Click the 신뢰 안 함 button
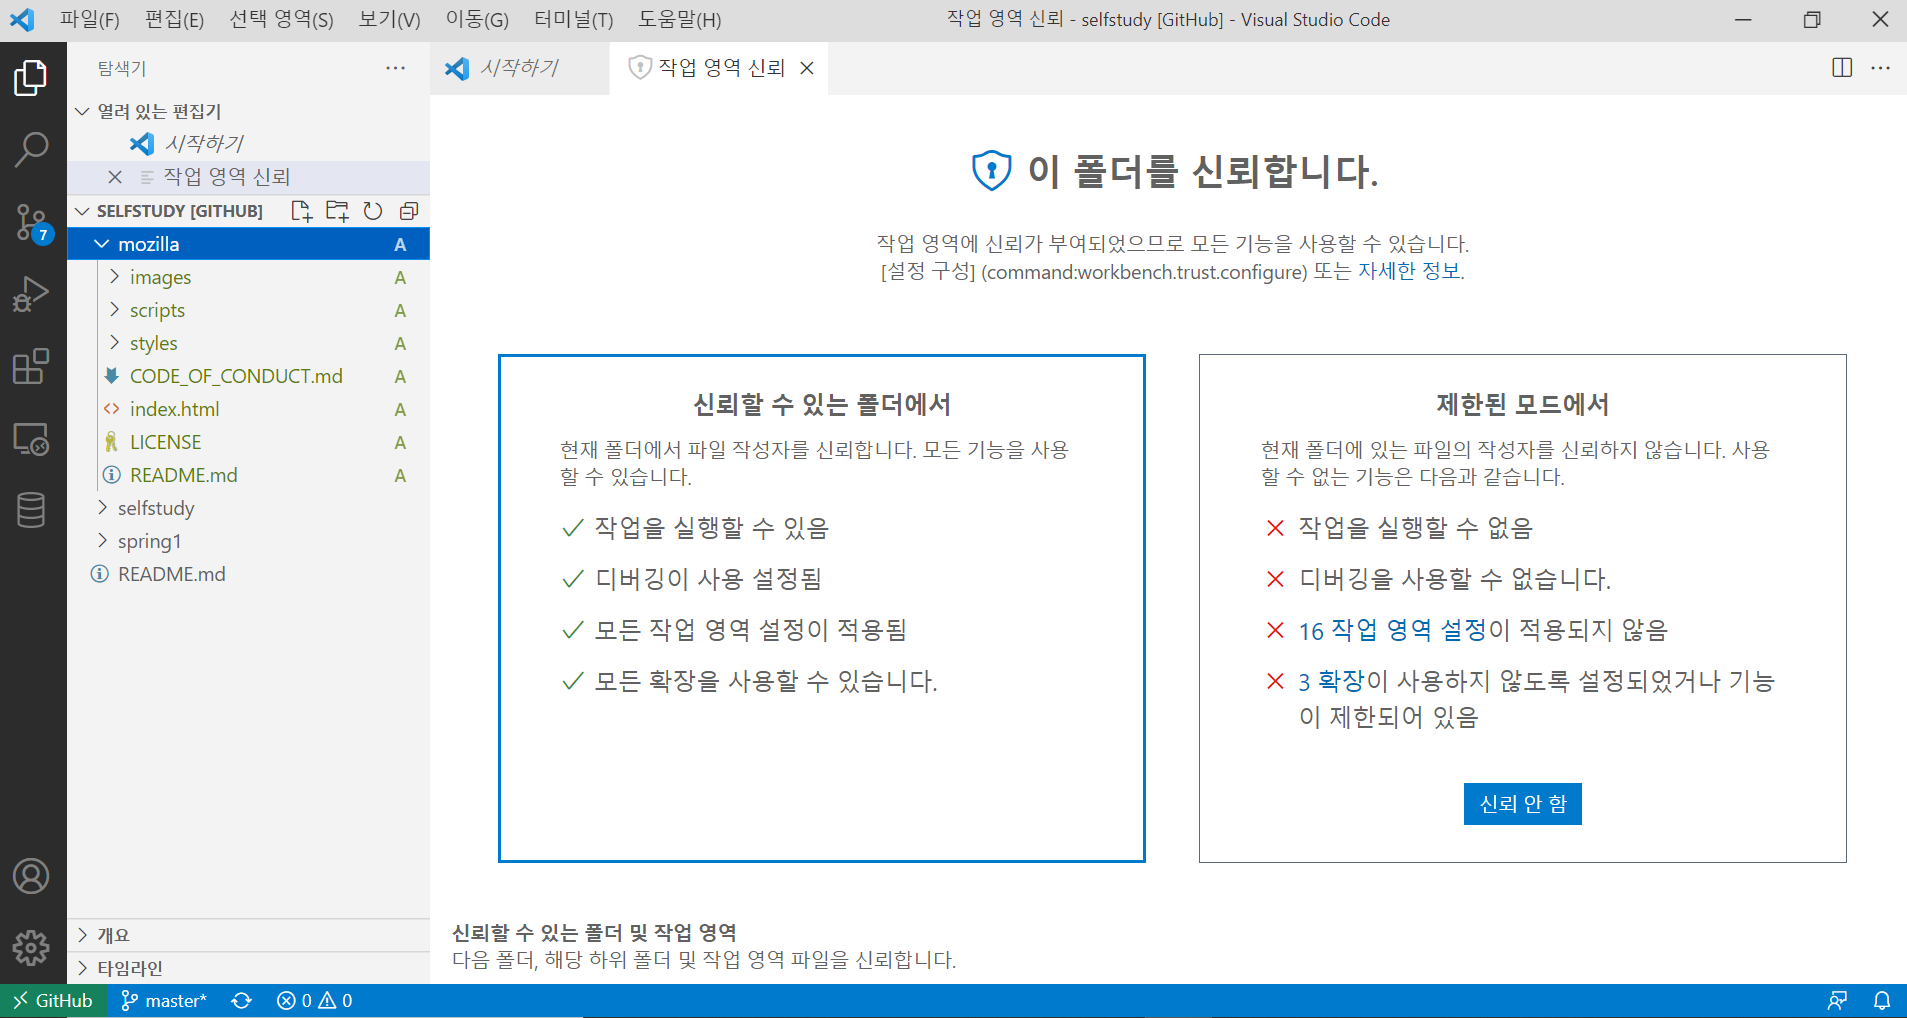This screenshot has width=1907, height=1018. pyautogui.click(x=1523, y=804)
